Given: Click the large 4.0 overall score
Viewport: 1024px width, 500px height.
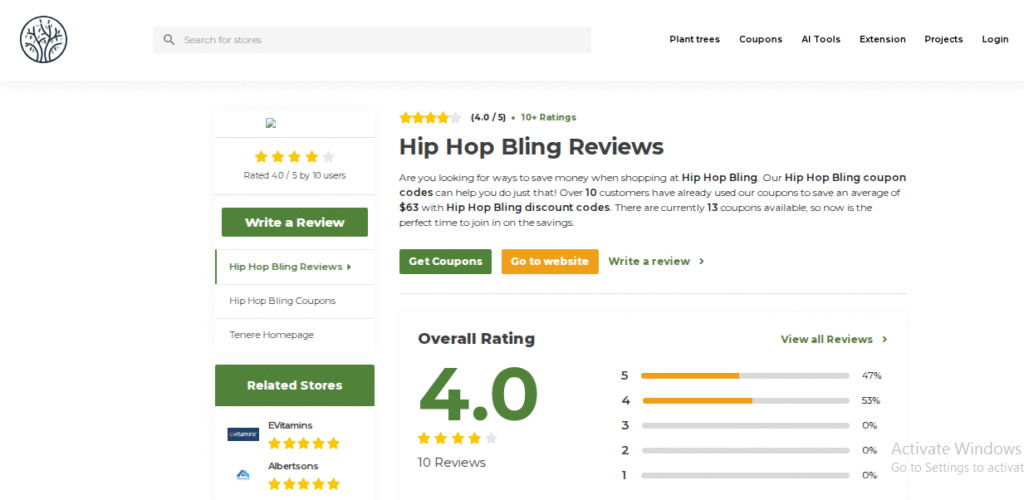Looking at the screenshot, I should [x=478, y=396].
